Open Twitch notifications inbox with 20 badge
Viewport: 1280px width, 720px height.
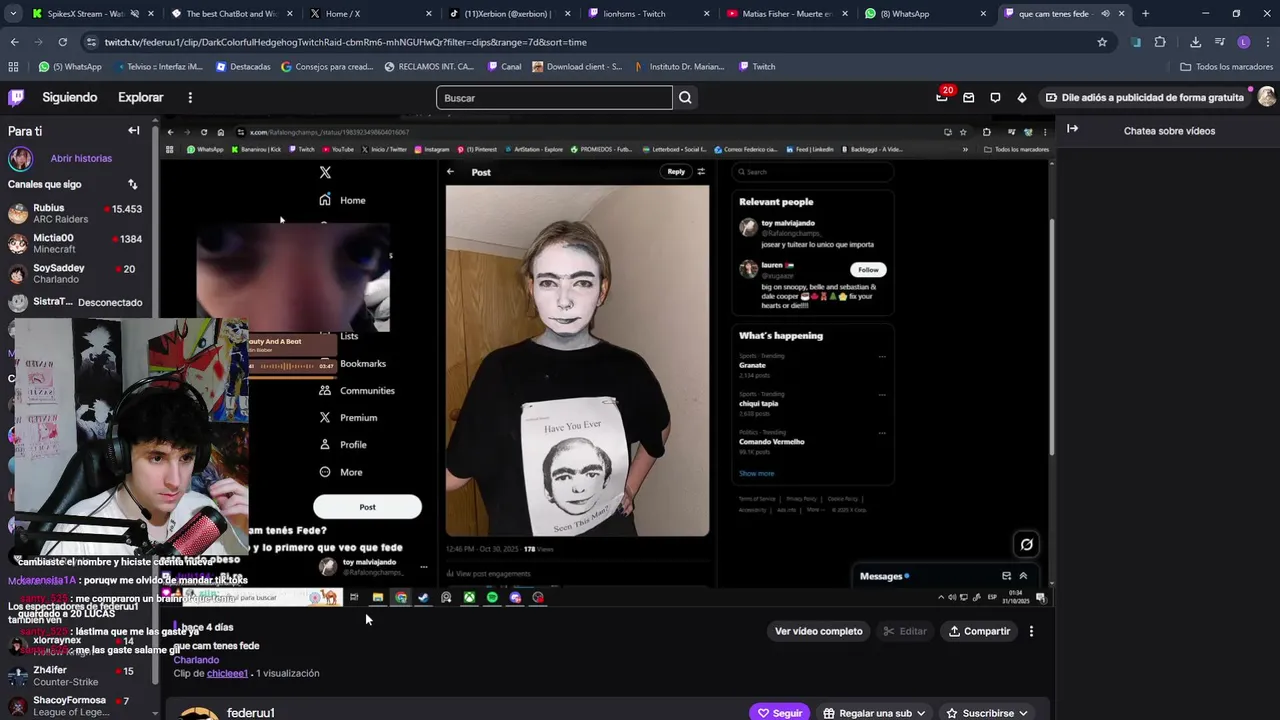pos(942,97)
